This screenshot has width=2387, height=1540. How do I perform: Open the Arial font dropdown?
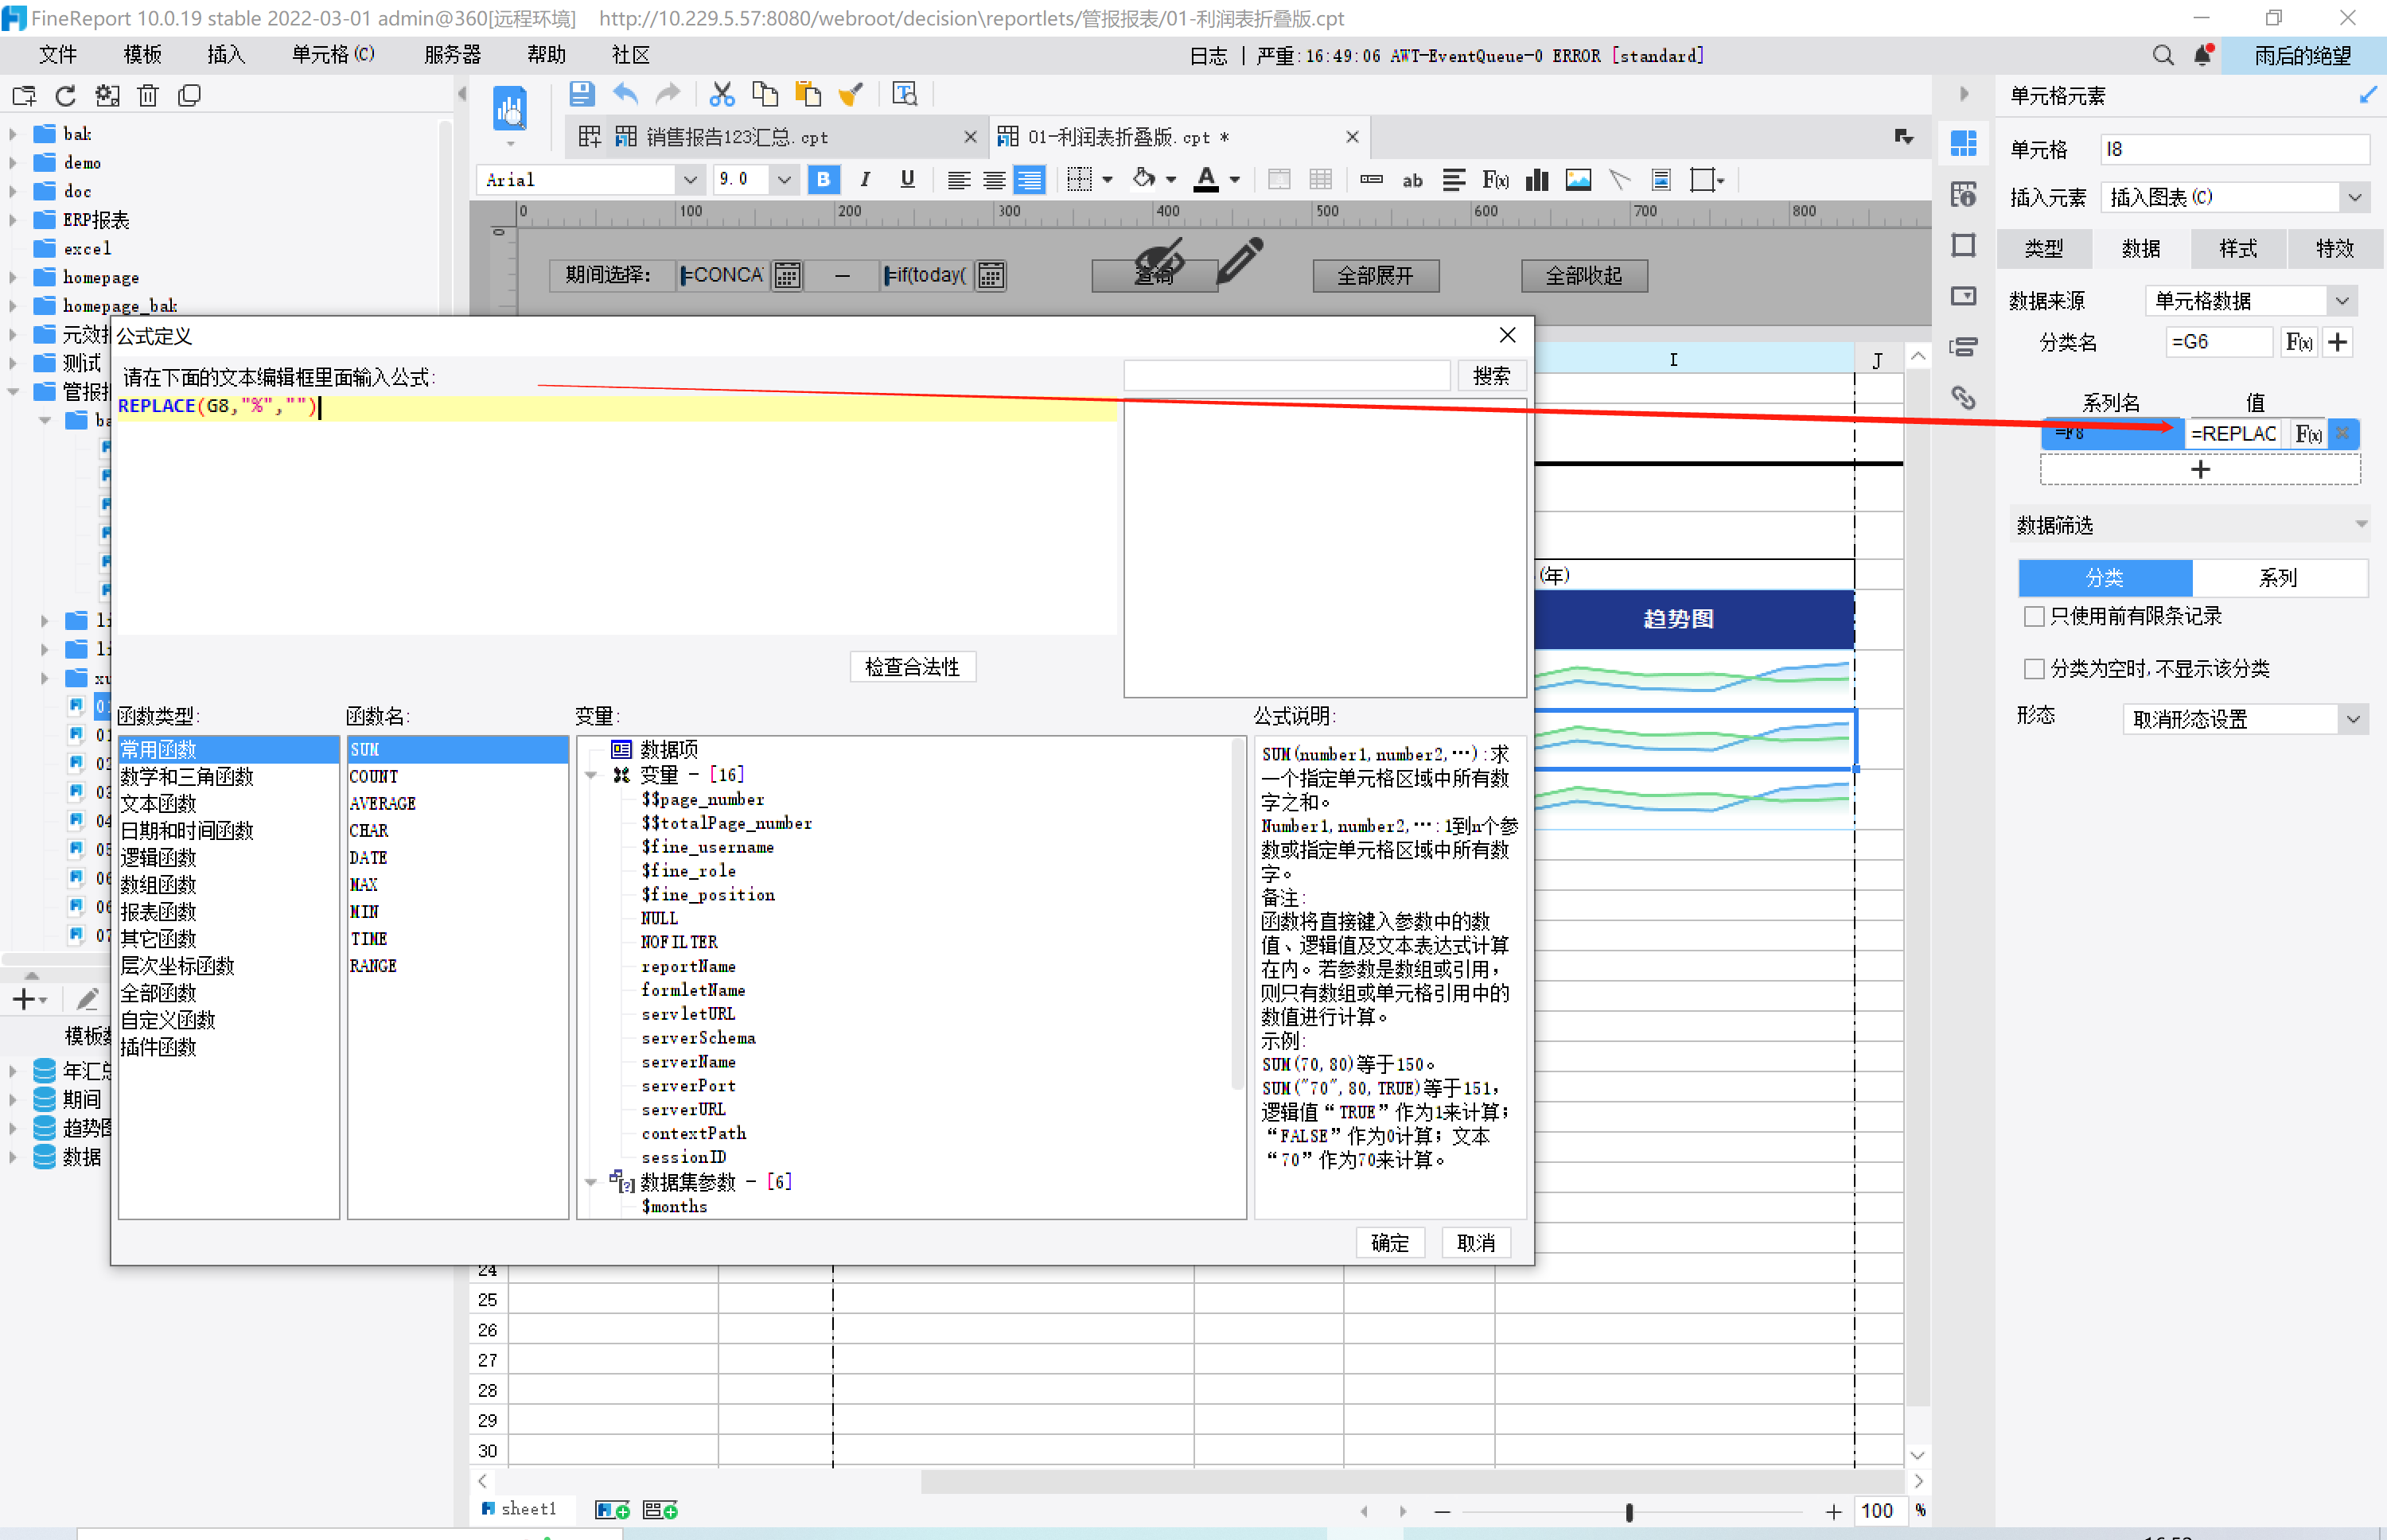[x=689, y=180]
